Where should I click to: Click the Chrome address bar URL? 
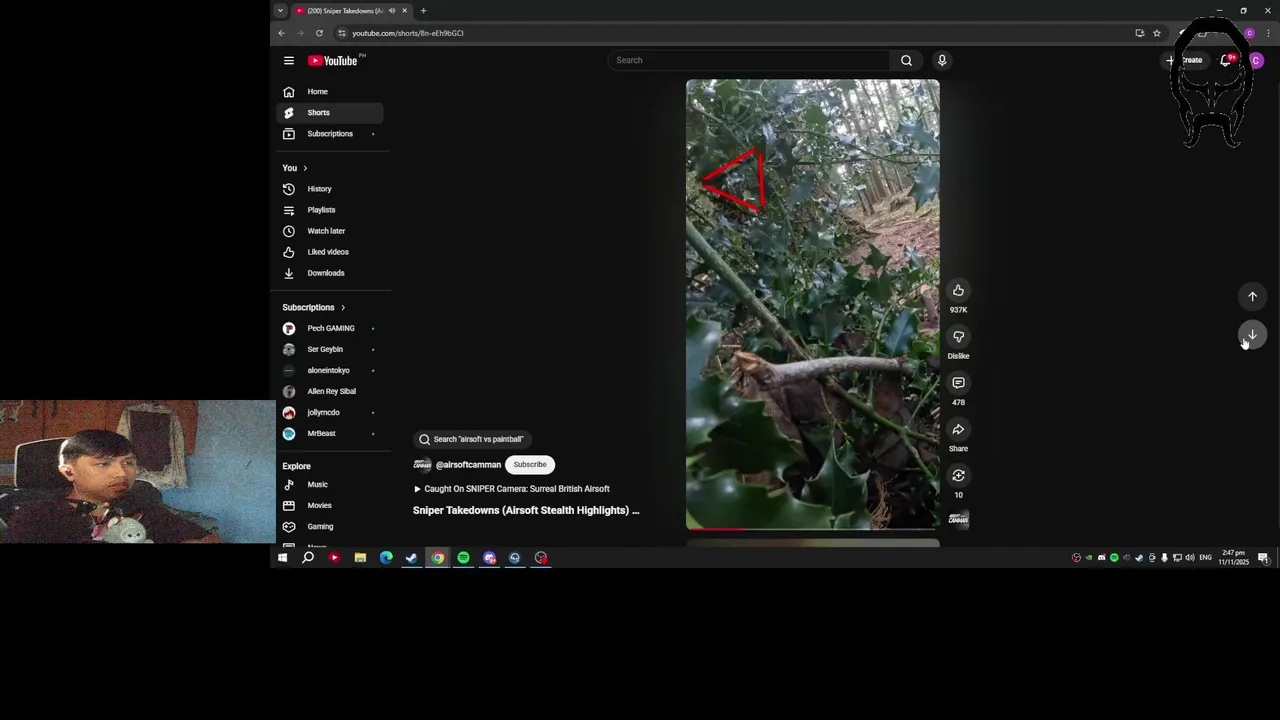[x=408, y=33]
